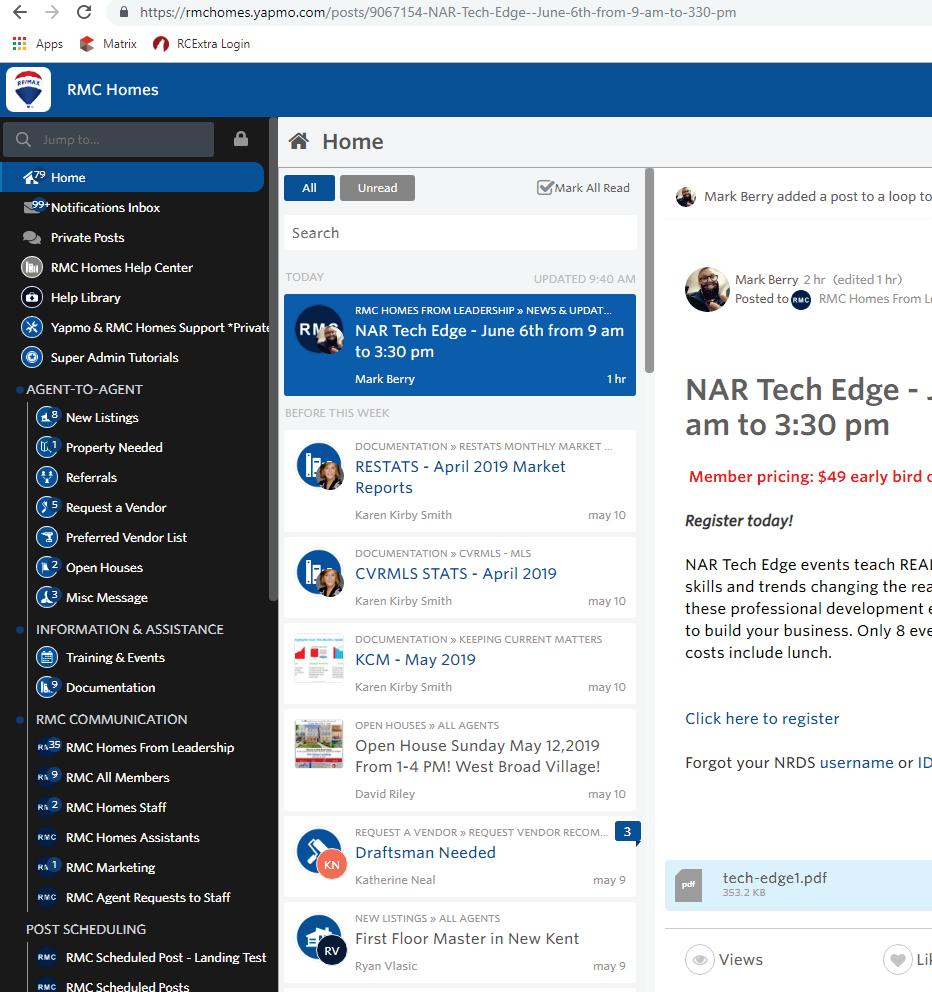Image resolution: width=932 pixels, height=992 pixels.
Task: Click the lock icon beside Jump to field
Action: click(241, 139)
